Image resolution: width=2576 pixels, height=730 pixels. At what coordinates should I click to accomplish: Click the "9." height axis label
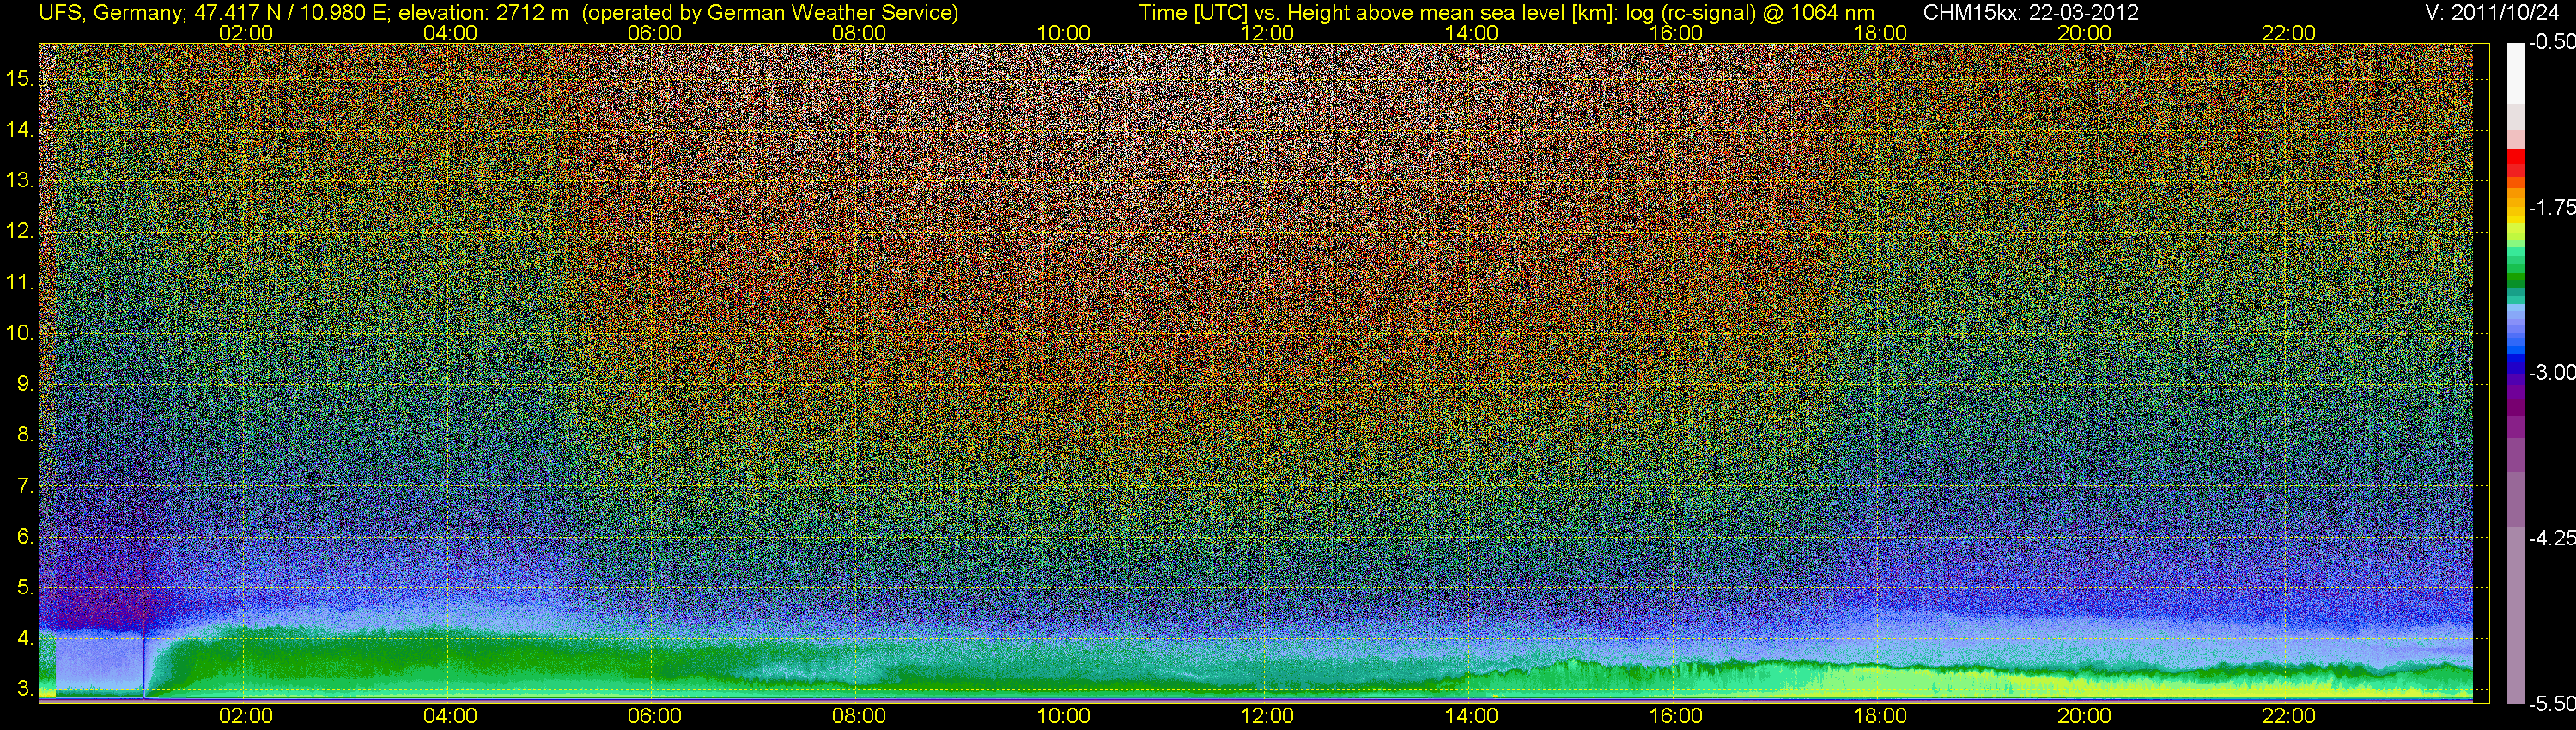tap(25, 384)
